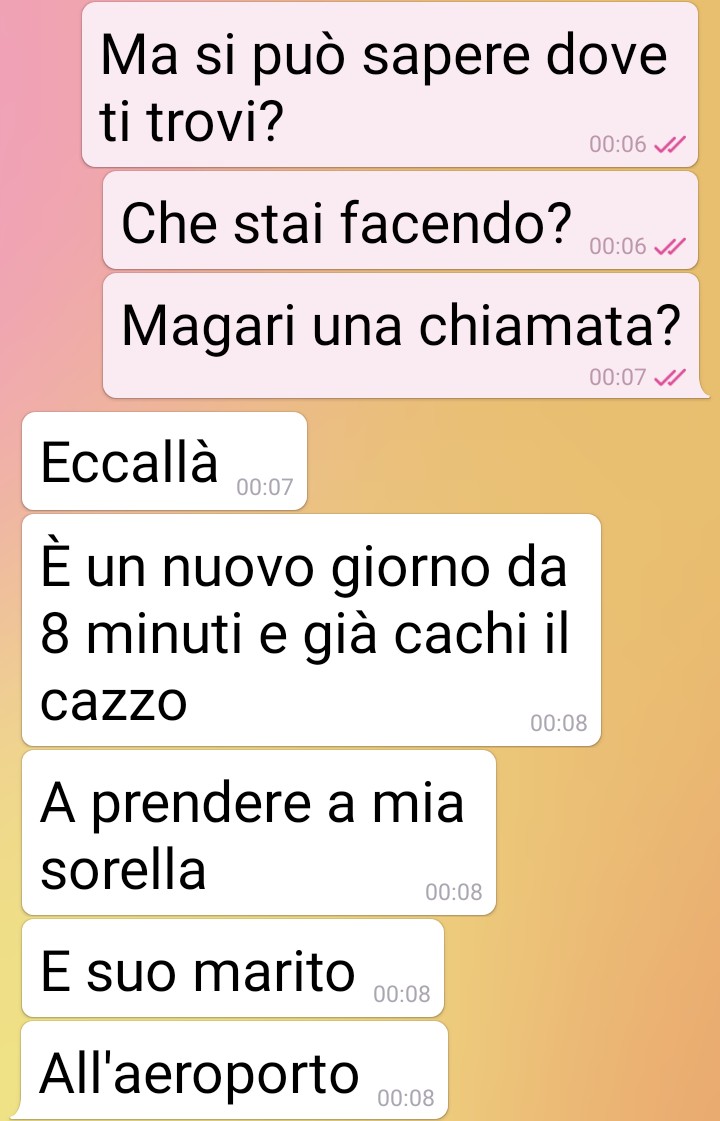Select the 'All'aeroporto' message bubble
This screenshot has width=720, height=1121.
point(233,1070)
